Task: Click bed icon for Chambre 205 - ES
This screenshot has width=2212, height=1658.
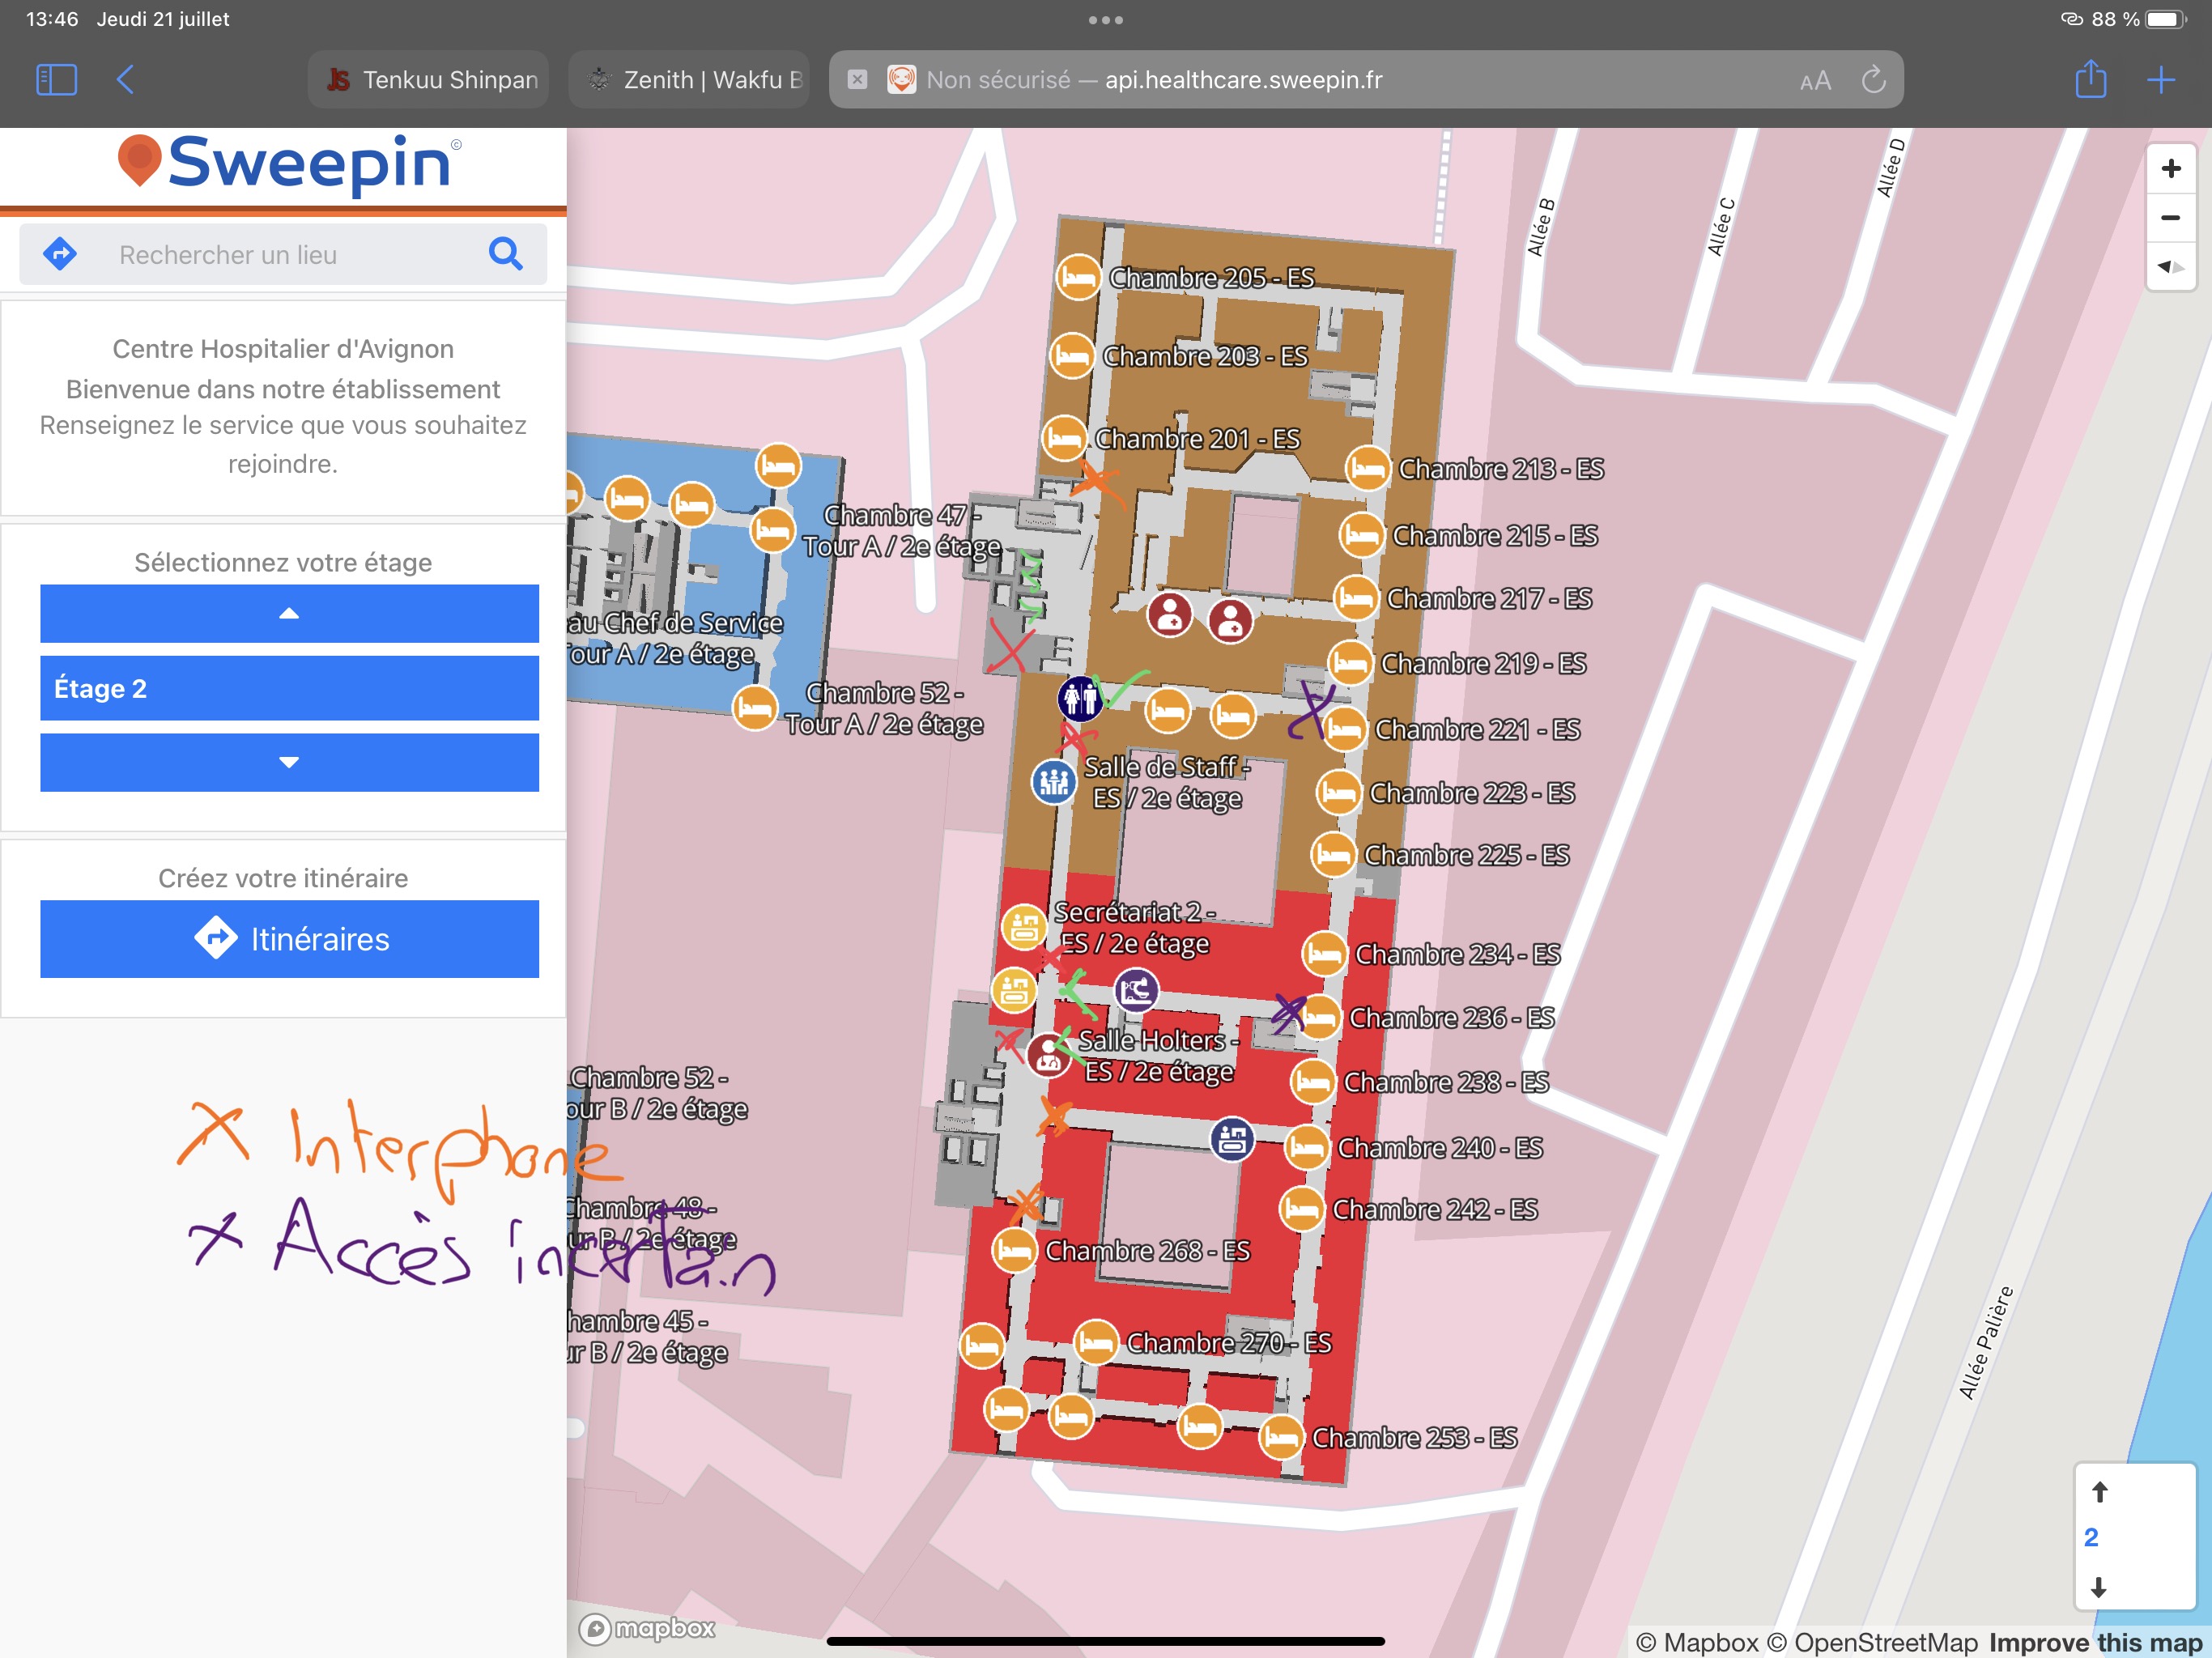Action: [1078, 277]
